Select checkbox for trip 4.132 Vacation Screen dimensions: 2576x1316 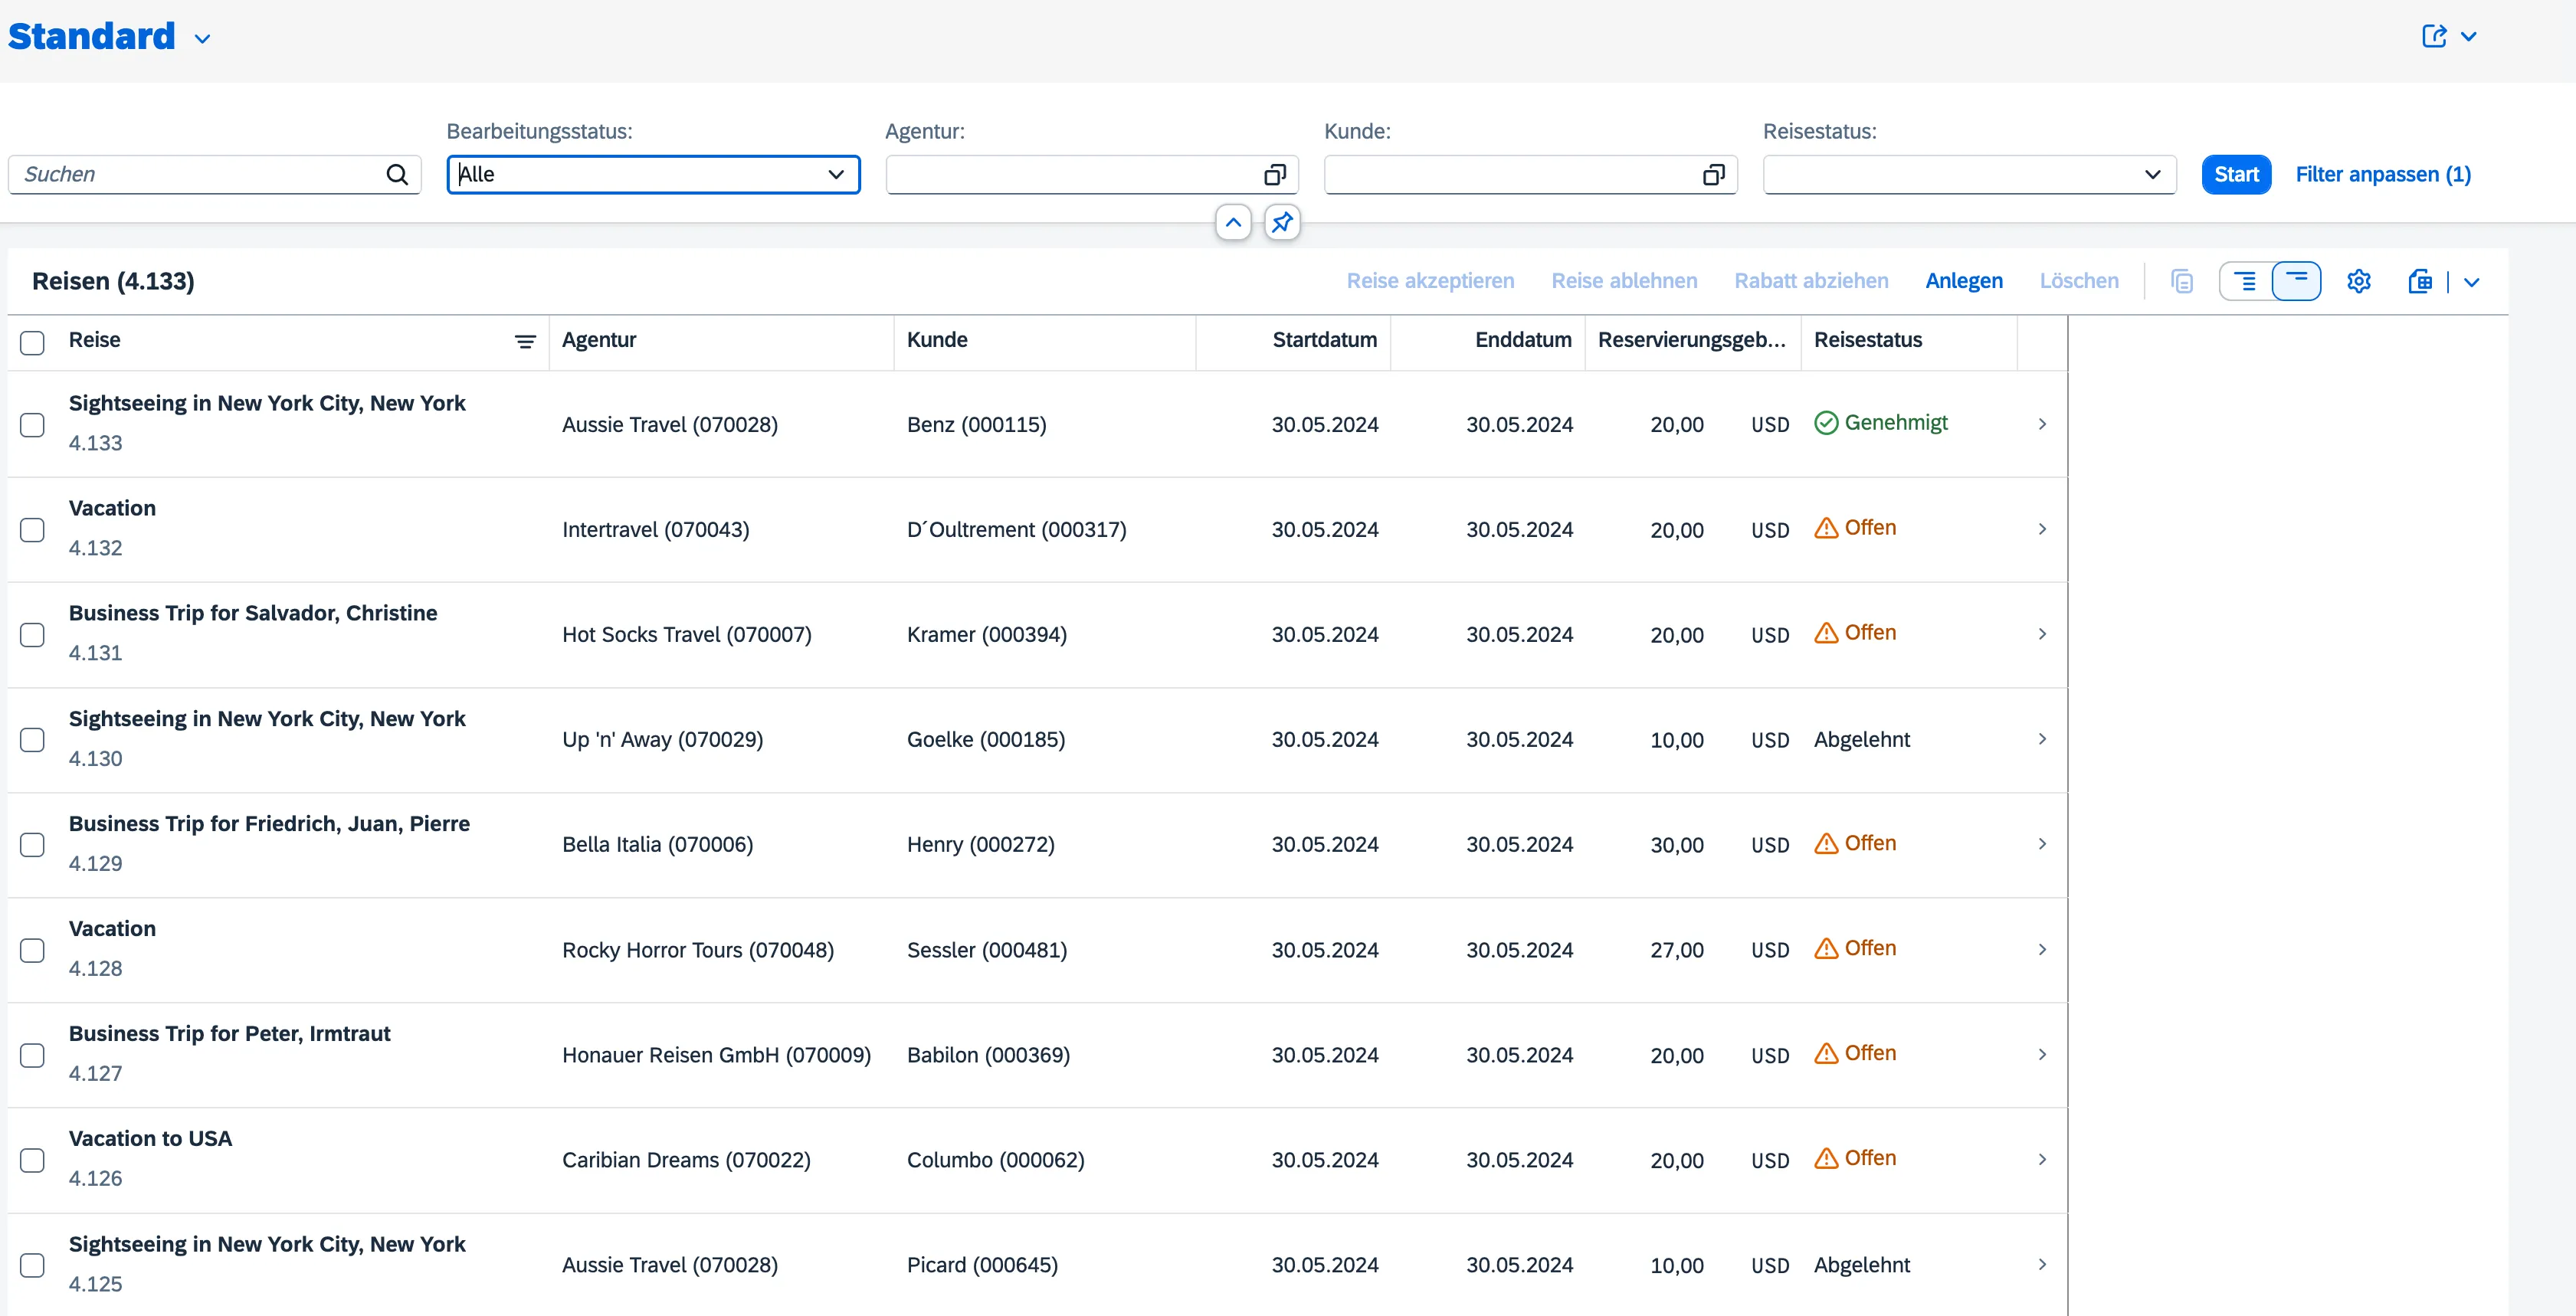click(x=33, y=530)
